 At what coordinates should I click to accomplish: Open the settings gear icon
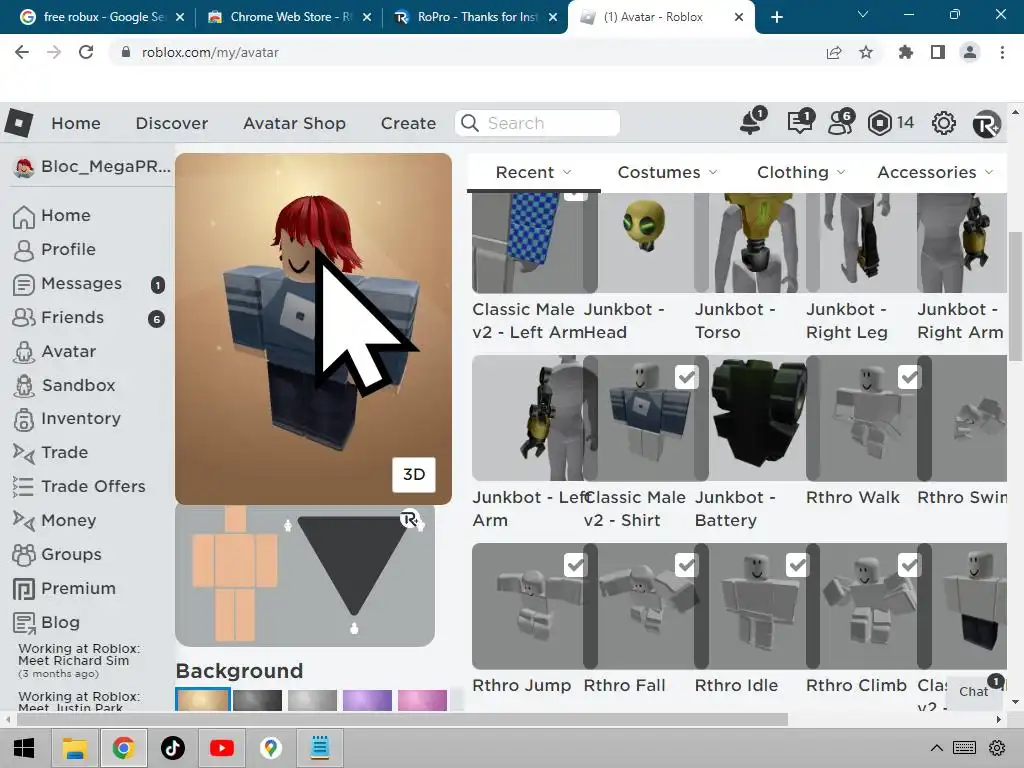[944, 123]
